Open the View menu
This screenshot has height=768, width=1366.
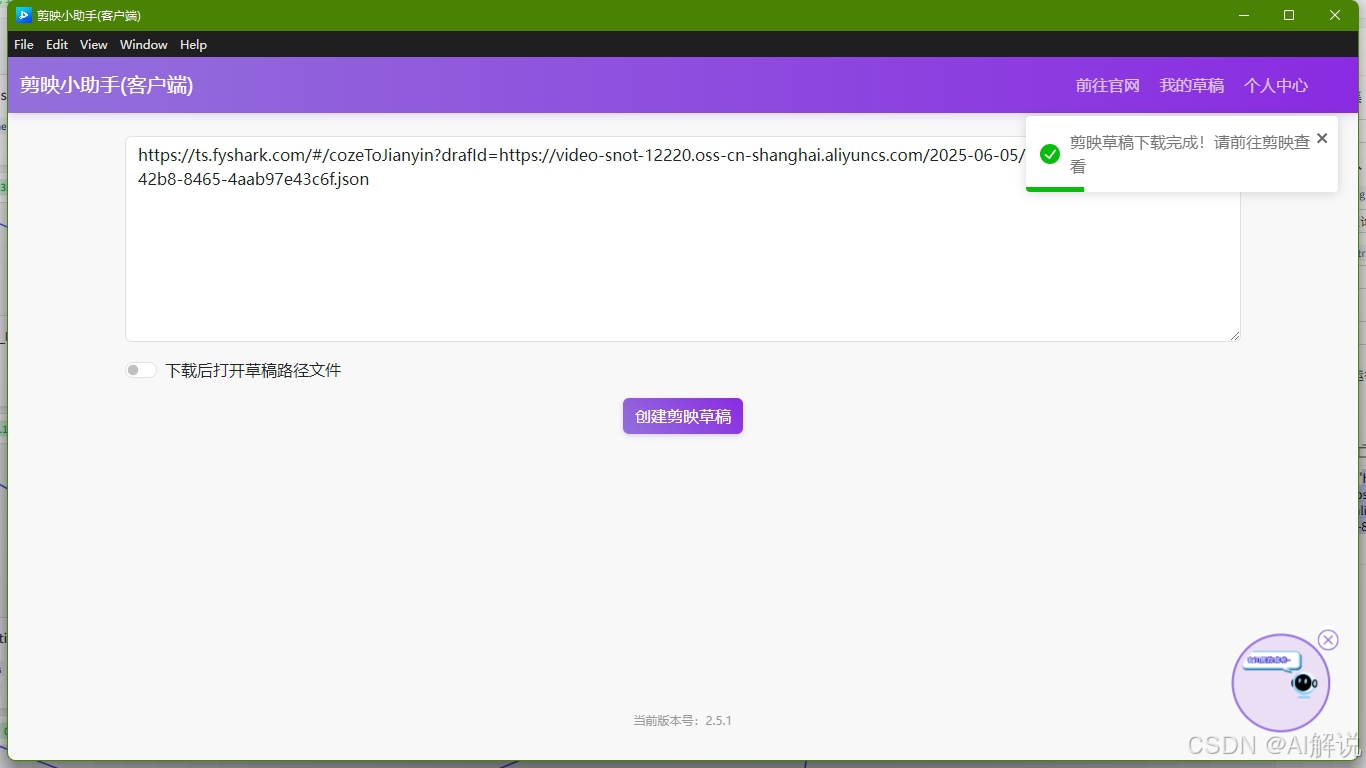pos(94,45)
